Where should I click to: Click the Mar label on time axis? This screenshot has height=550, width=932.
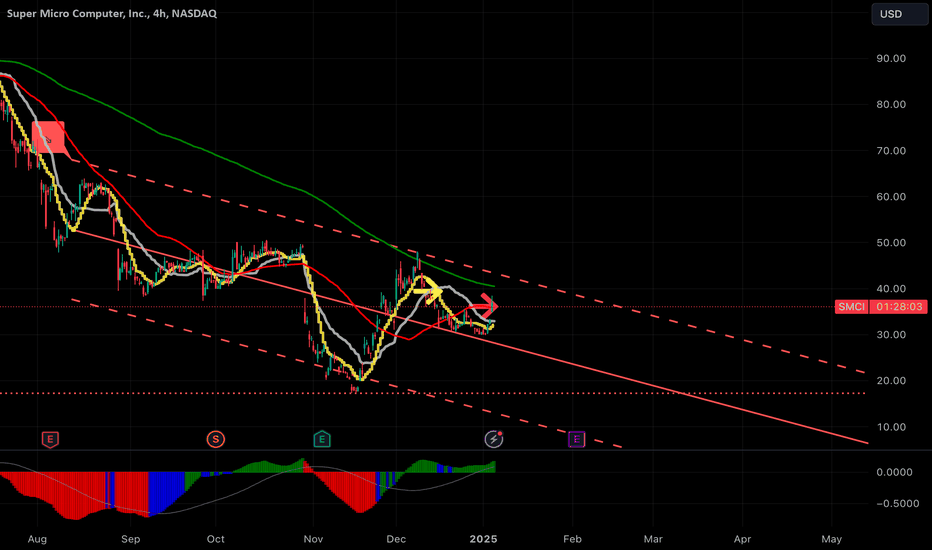[653, 539]
